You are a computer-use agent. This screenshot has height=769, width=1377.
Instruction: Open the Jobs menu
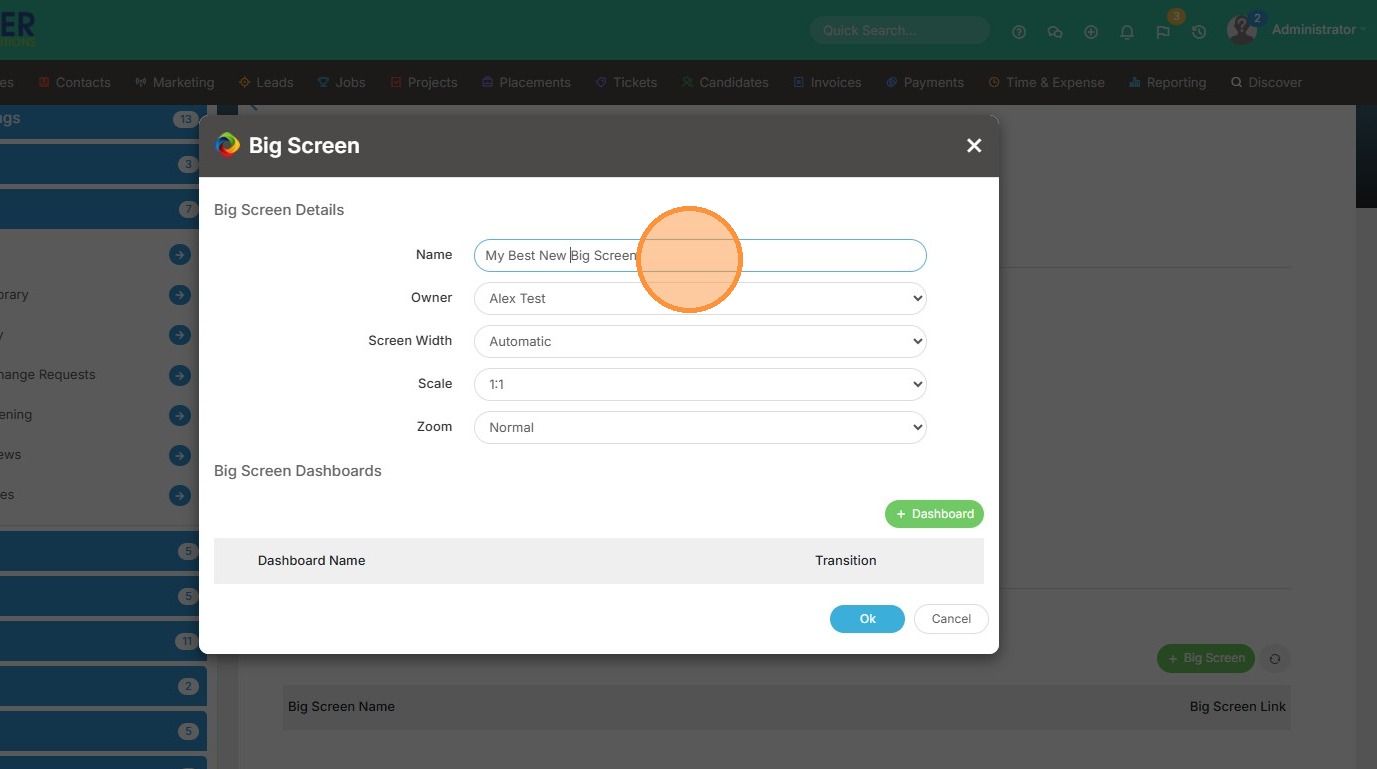click(x=342, y=82)
